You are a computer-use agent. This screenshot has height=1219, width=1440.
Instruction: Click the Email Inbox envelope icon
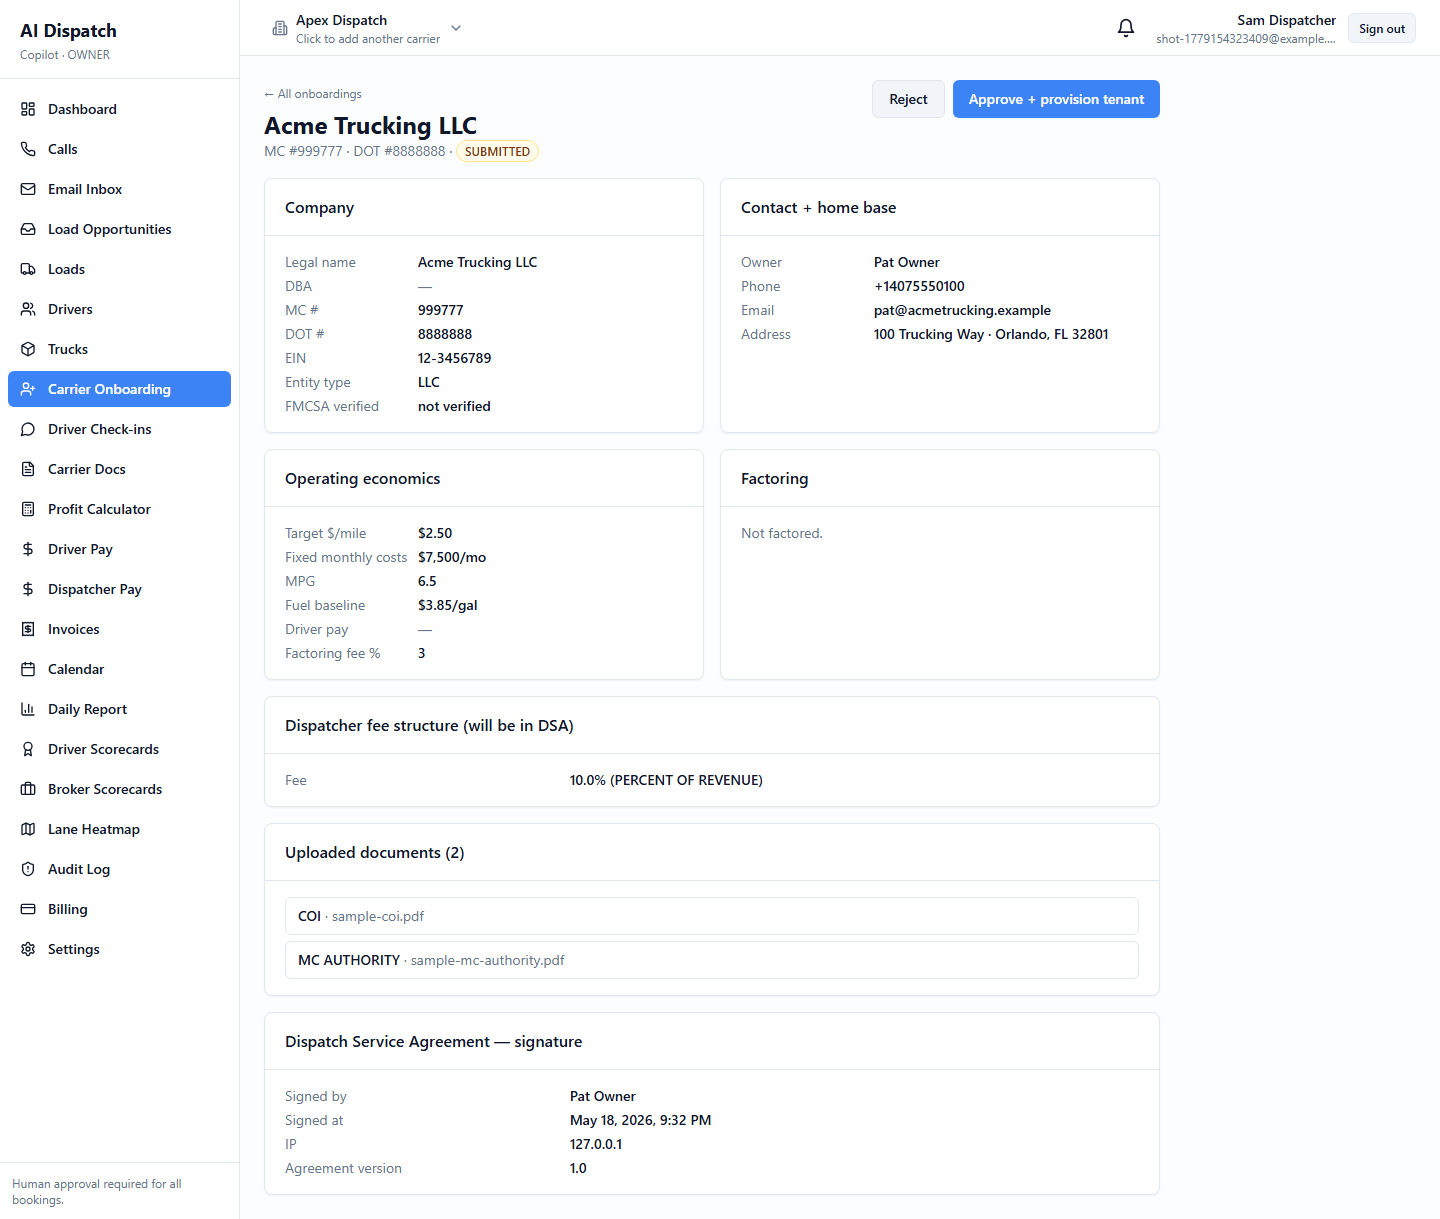point(28,189)
